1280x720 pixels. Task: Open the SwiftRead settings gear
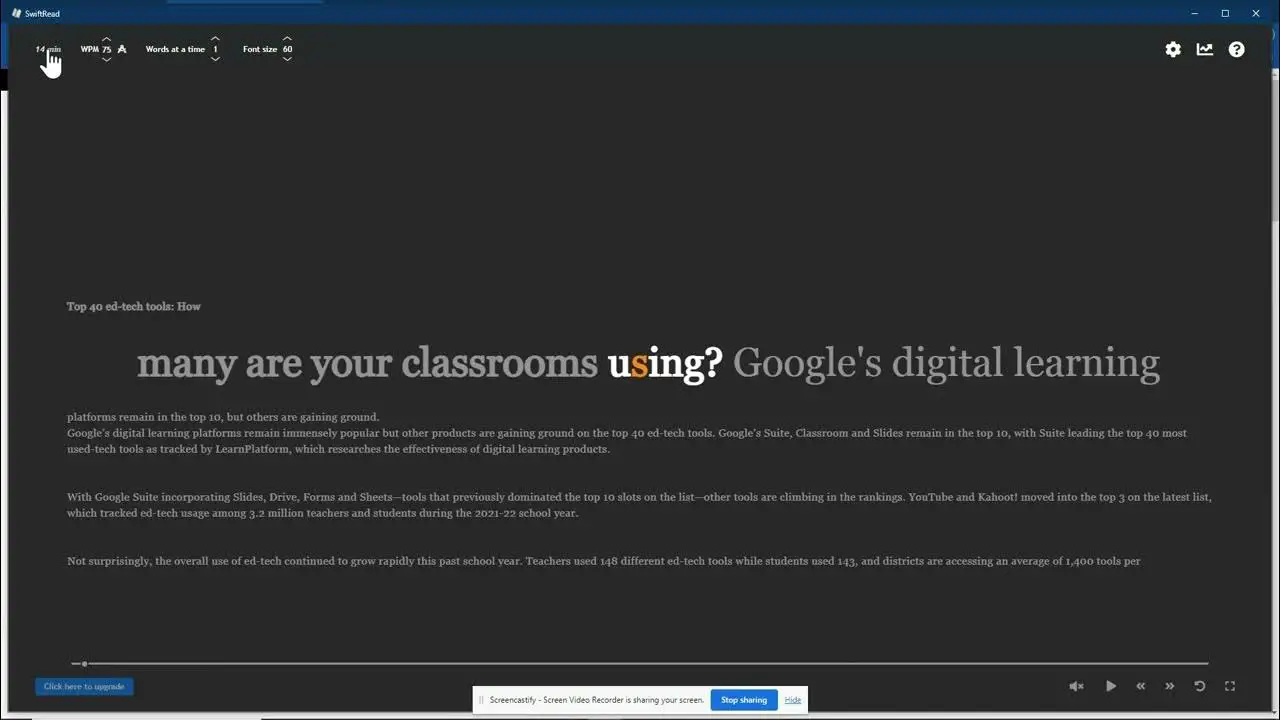pos(1173,49)
